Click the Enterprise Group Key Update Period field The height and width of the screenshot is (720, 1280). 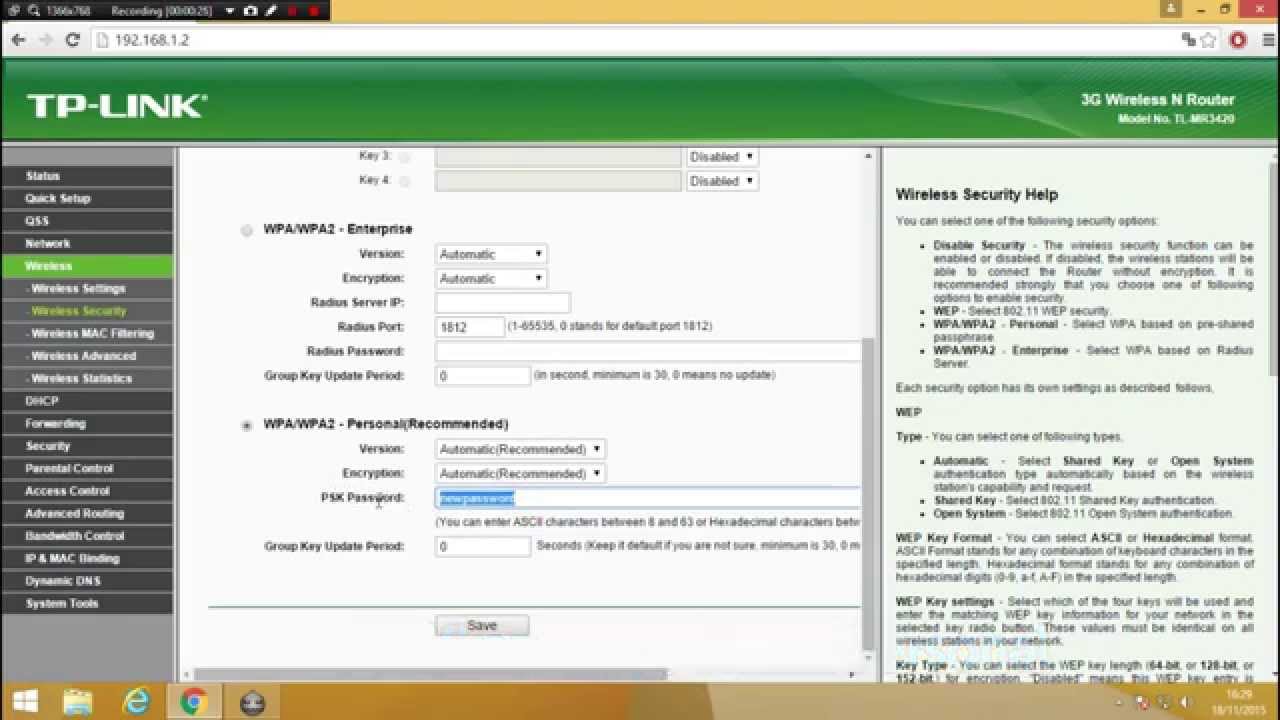[x=483, y=376]
